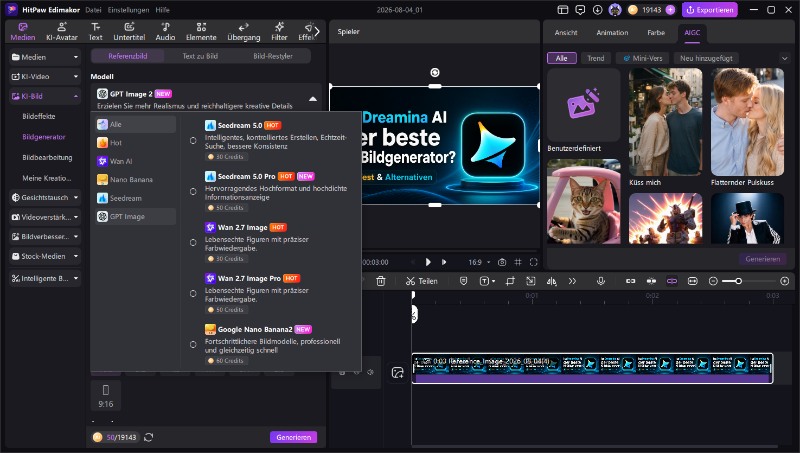The image size is (800, 453).
Task: Click the mirror flip icon in timeline toolbar
Action: tap(552, 281)
